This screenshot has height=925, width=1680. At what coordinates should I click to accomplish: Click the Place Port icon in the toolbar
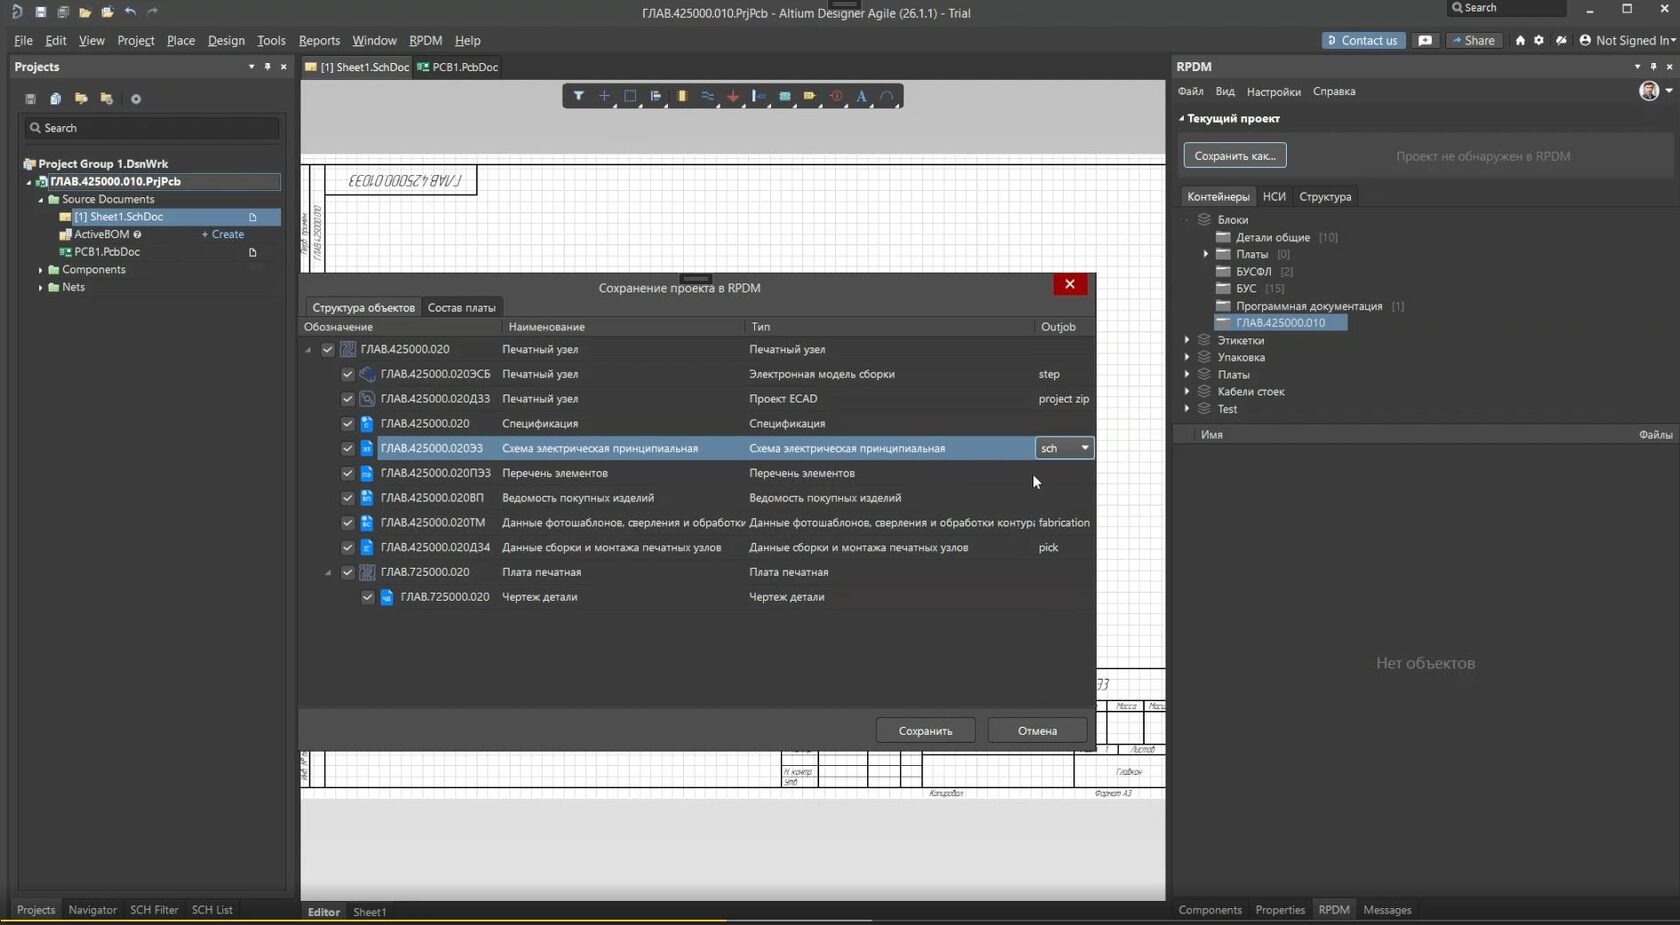coord(810,96)
